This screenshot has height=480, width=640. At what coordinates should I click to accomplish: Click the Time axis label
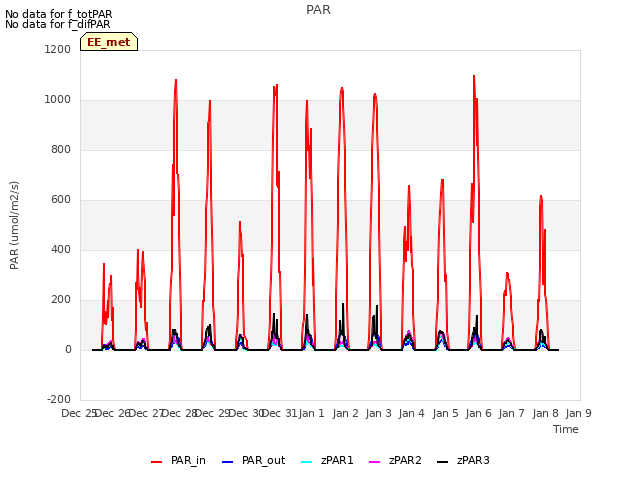(x=566, y=429)
